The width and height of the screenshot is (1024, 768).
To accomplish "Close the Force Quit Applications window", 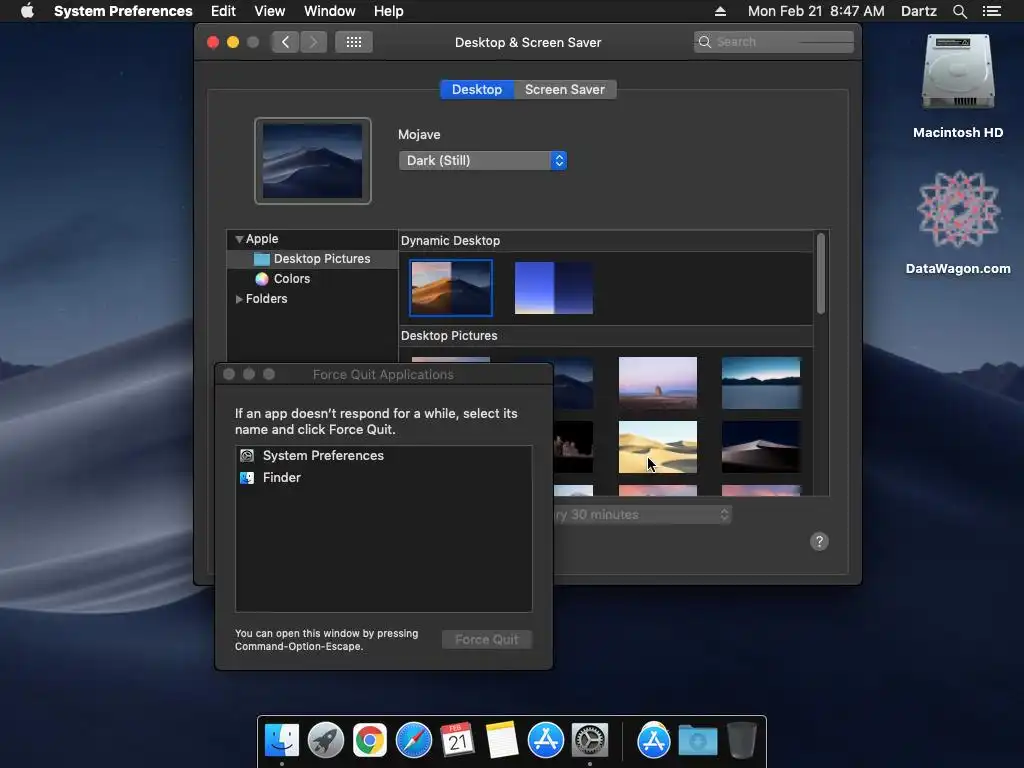I will (229, 374).
